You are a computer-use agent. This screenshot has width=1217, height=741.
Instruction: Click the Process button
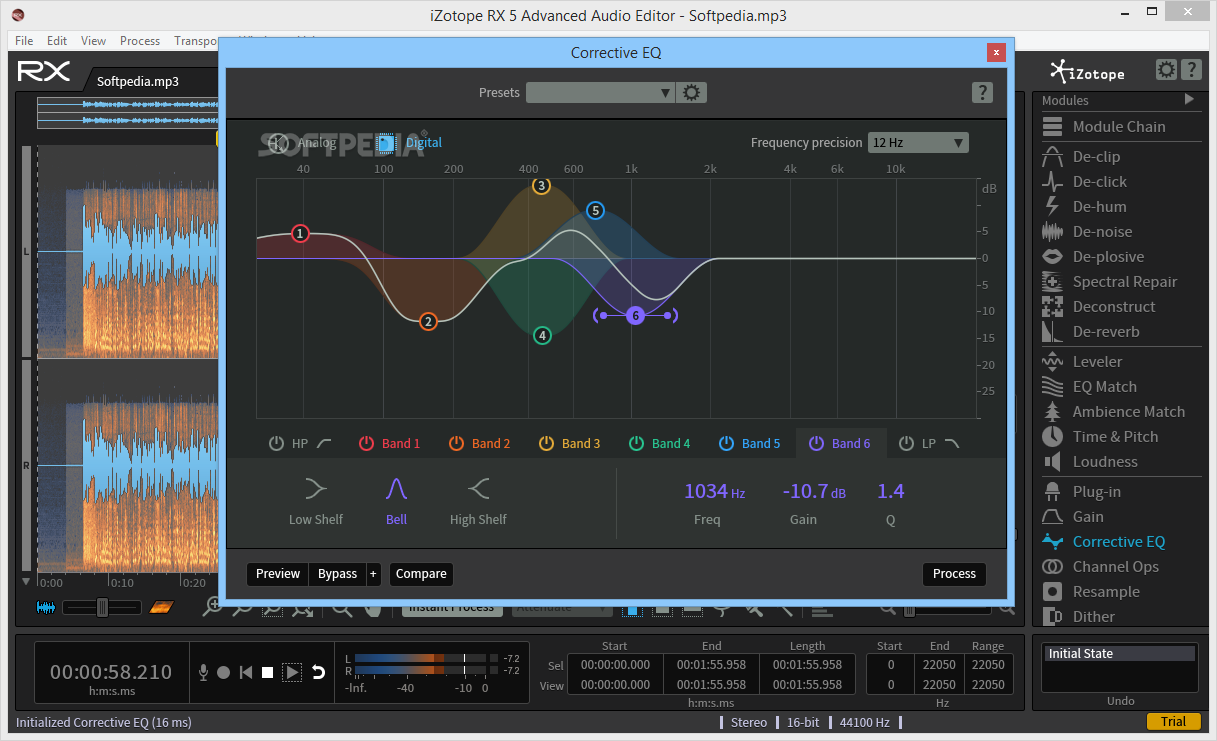[x=954, y=574]
